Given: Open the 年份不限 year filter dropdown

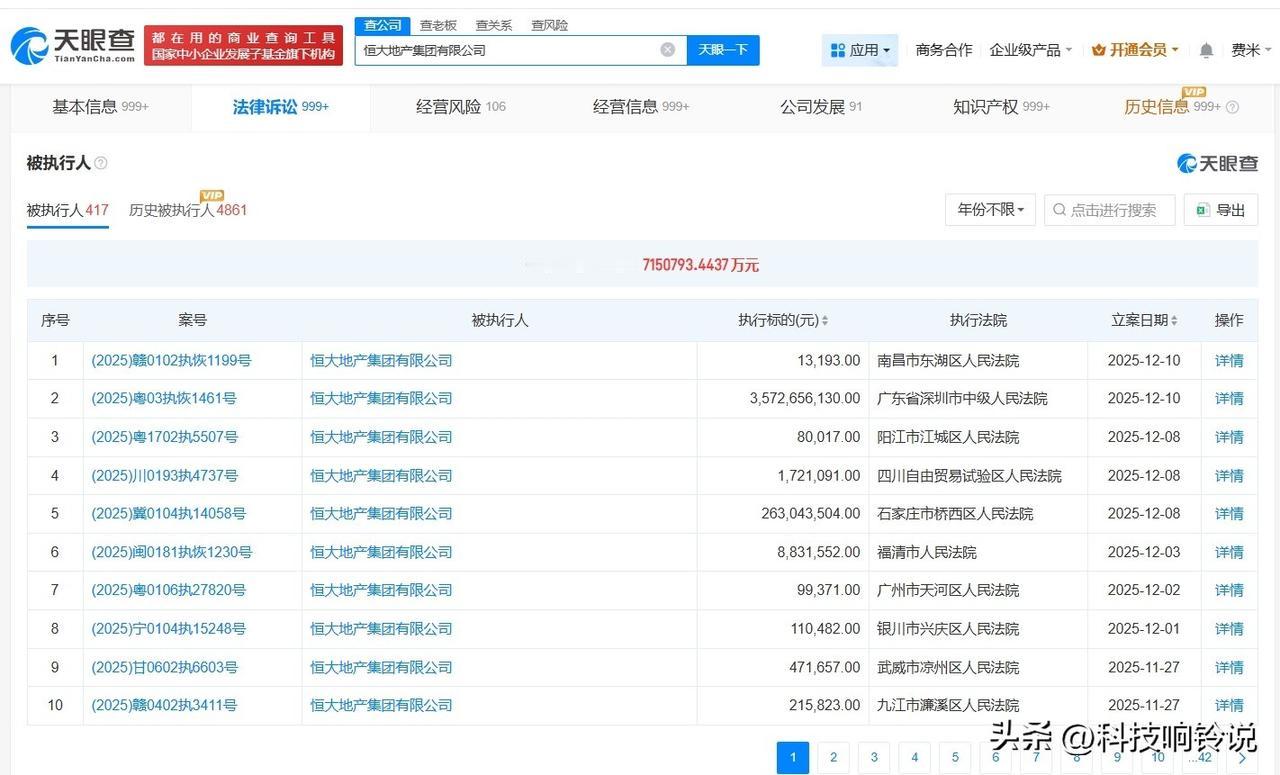Looking at the screenshot, I should [989, 210].
